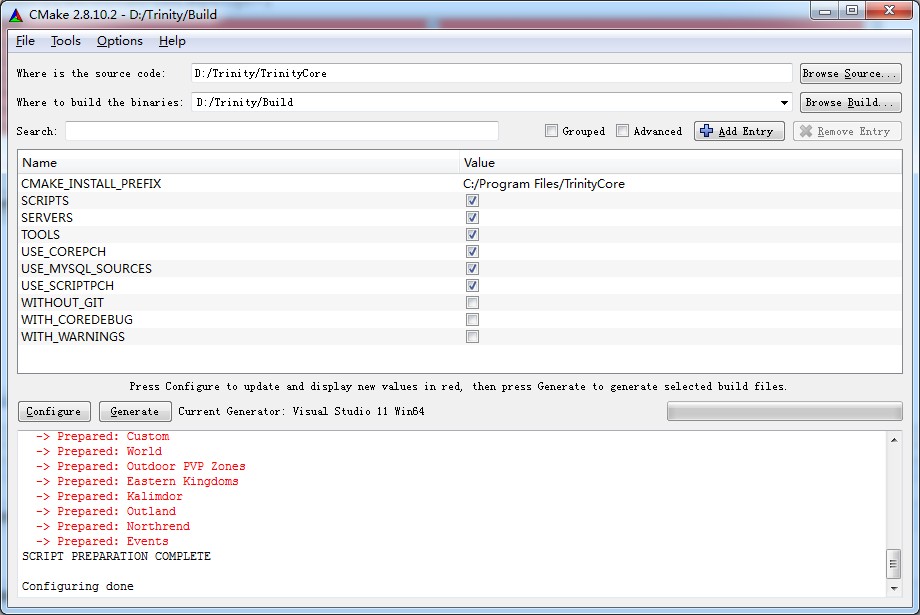Uncheck the SERVERS checkbox

point(472,218)
